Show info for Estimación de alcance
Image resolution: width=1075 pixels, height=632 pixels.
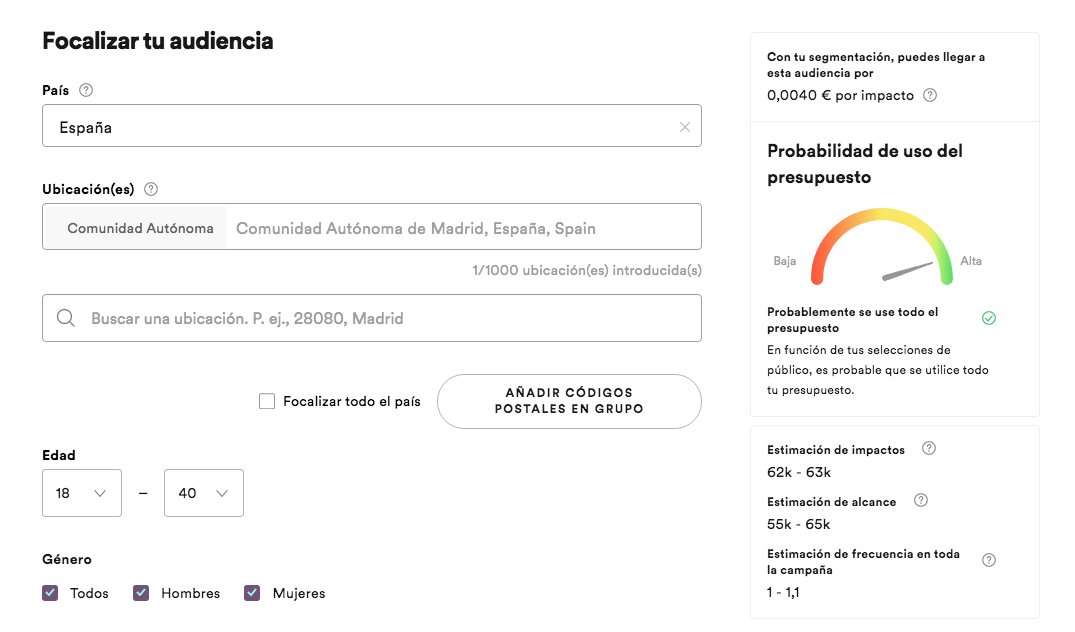tap(921, 500)
